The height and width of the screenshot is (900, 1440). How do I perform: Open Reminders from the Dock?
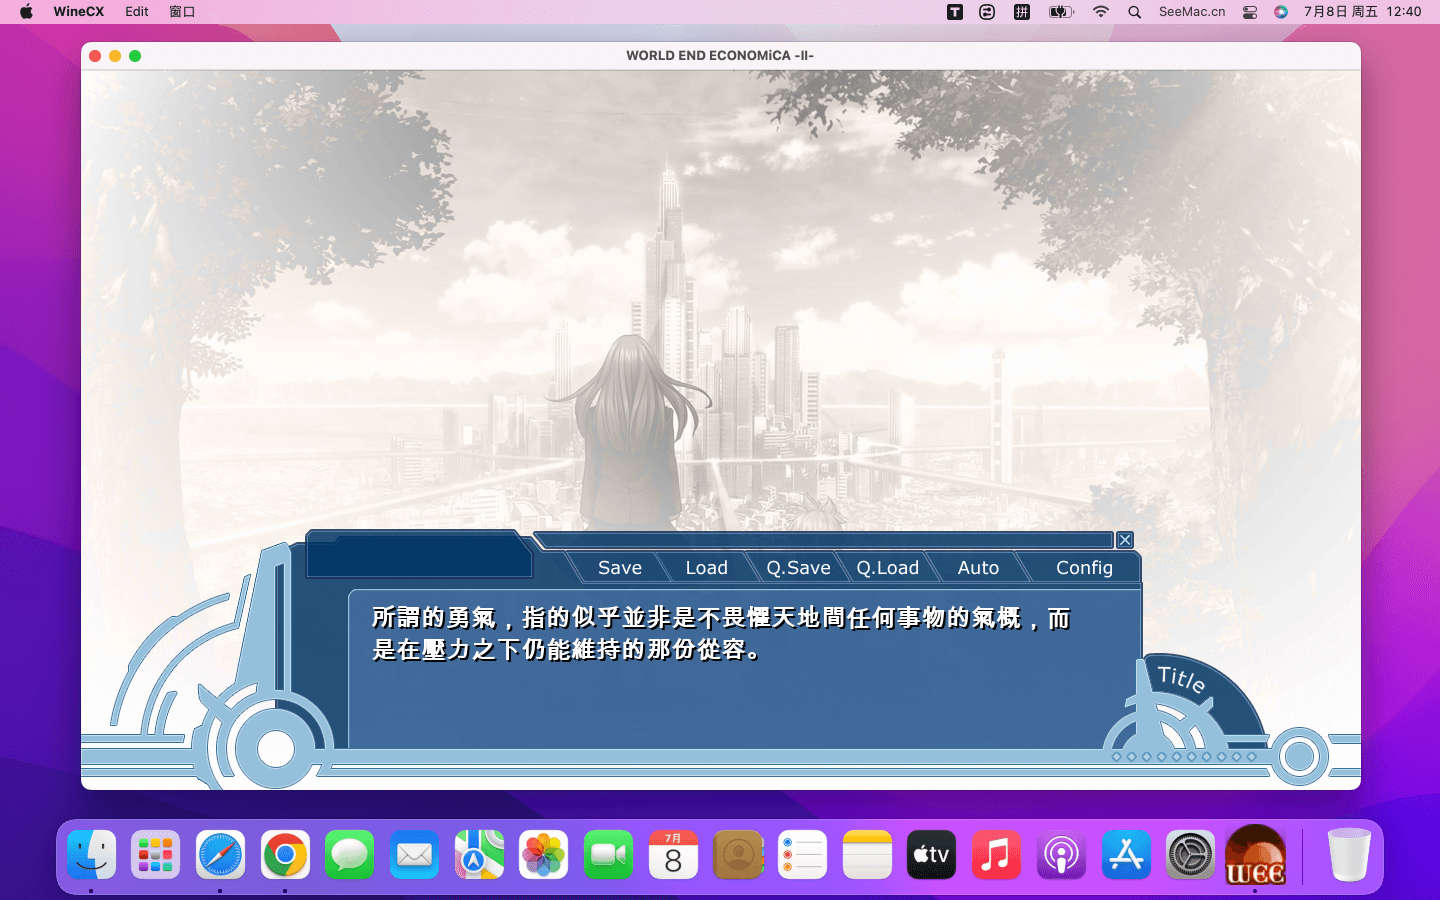pyautogui.click(x=802, y=855)
